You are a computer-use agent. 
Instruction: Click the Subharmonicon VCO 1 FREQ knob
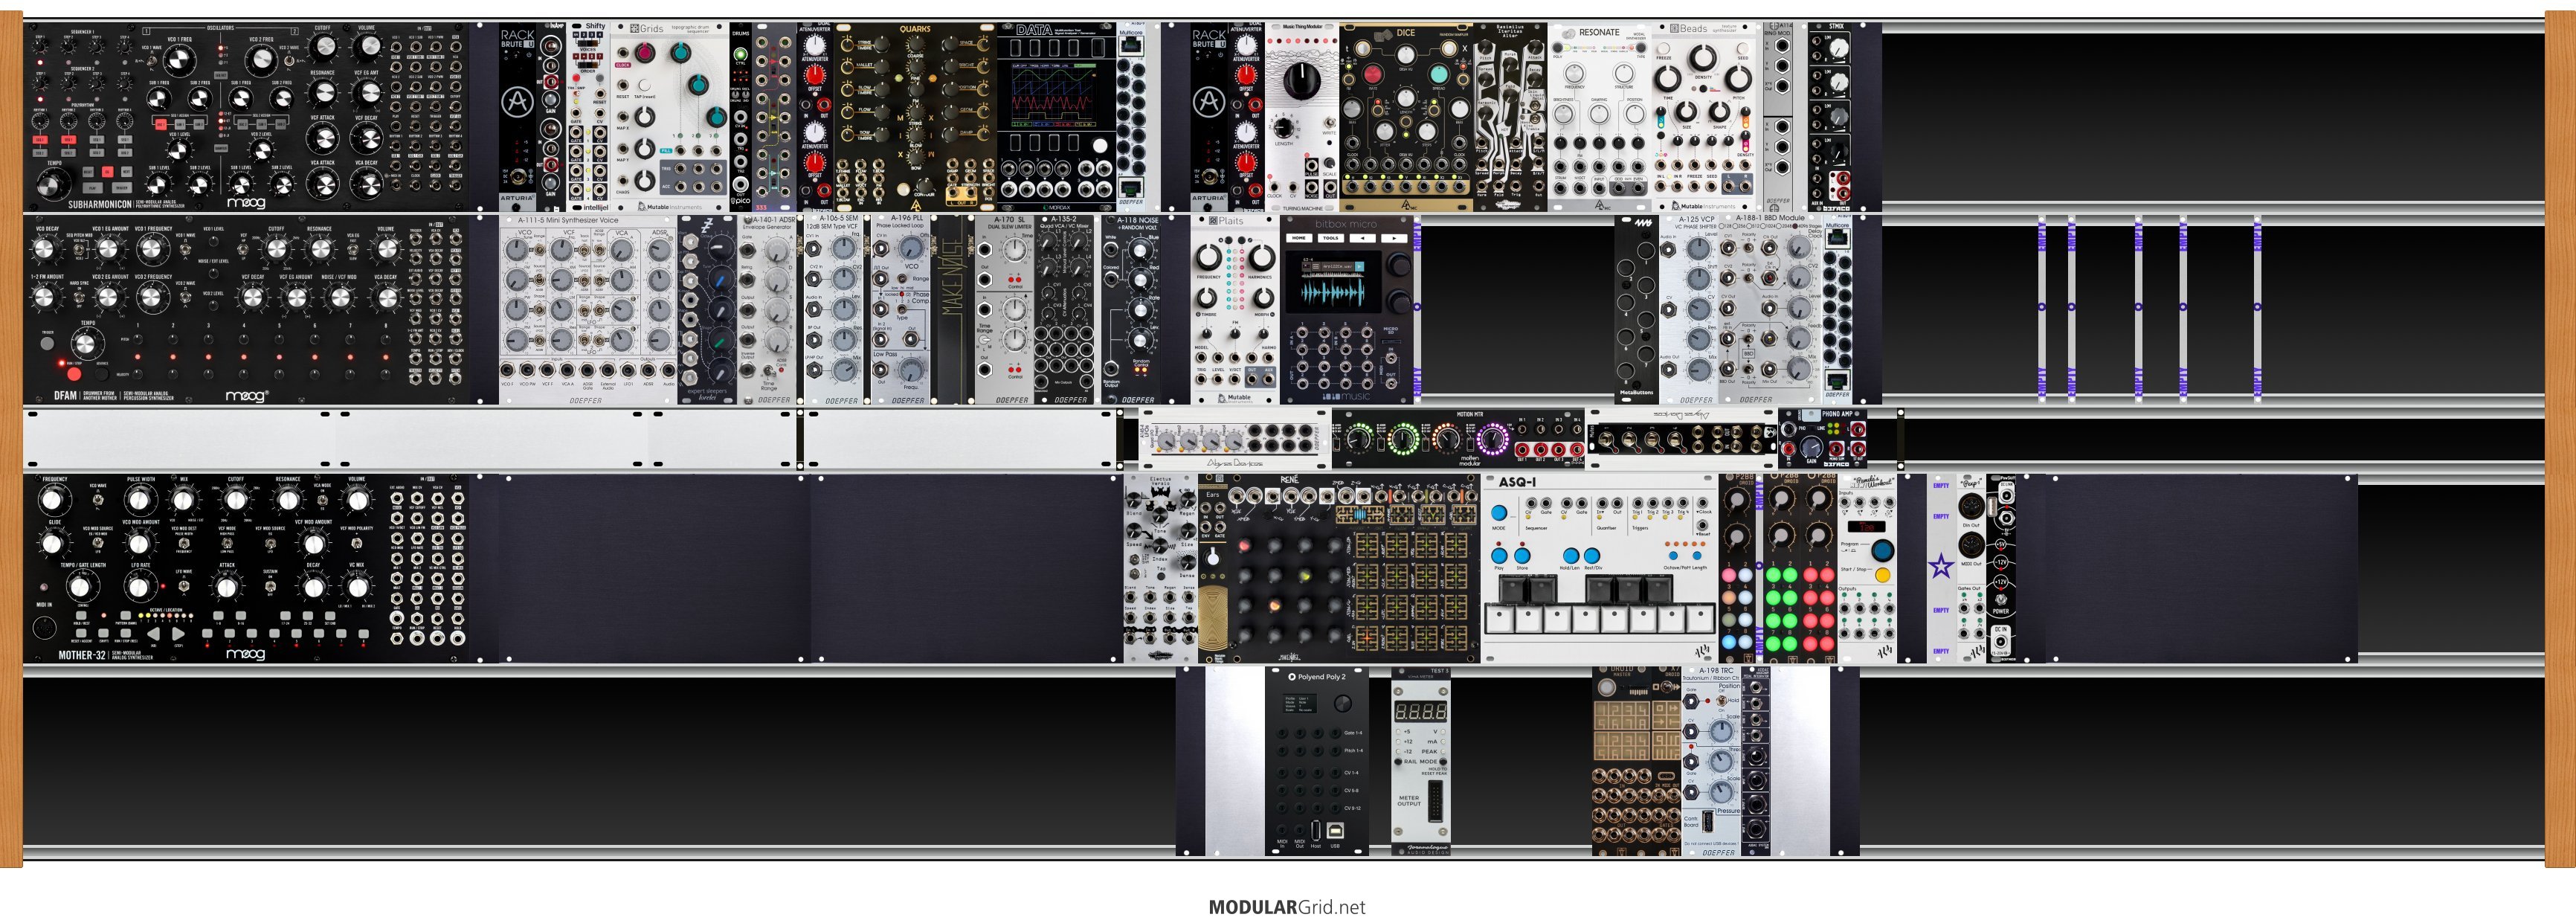[181, 60]
